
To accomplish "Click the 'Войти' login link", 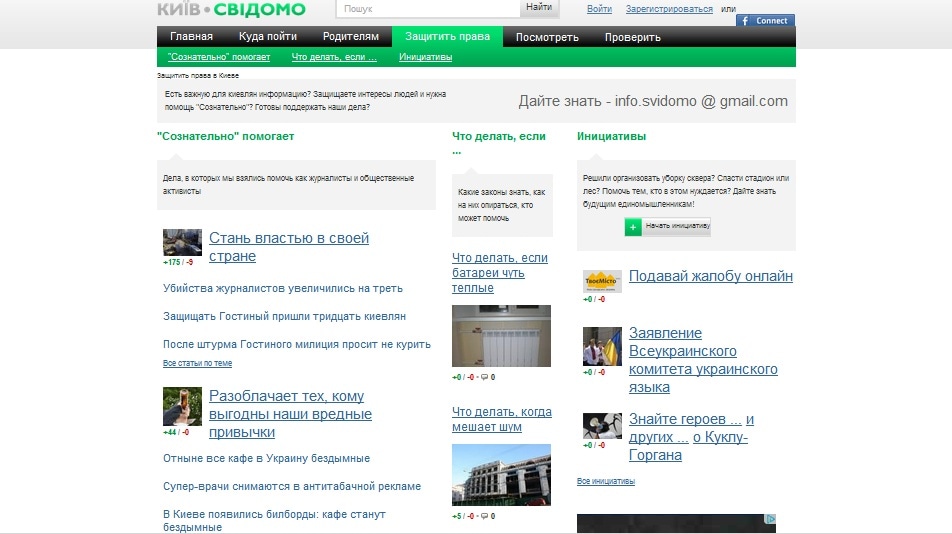I will (x=599, y=9).
